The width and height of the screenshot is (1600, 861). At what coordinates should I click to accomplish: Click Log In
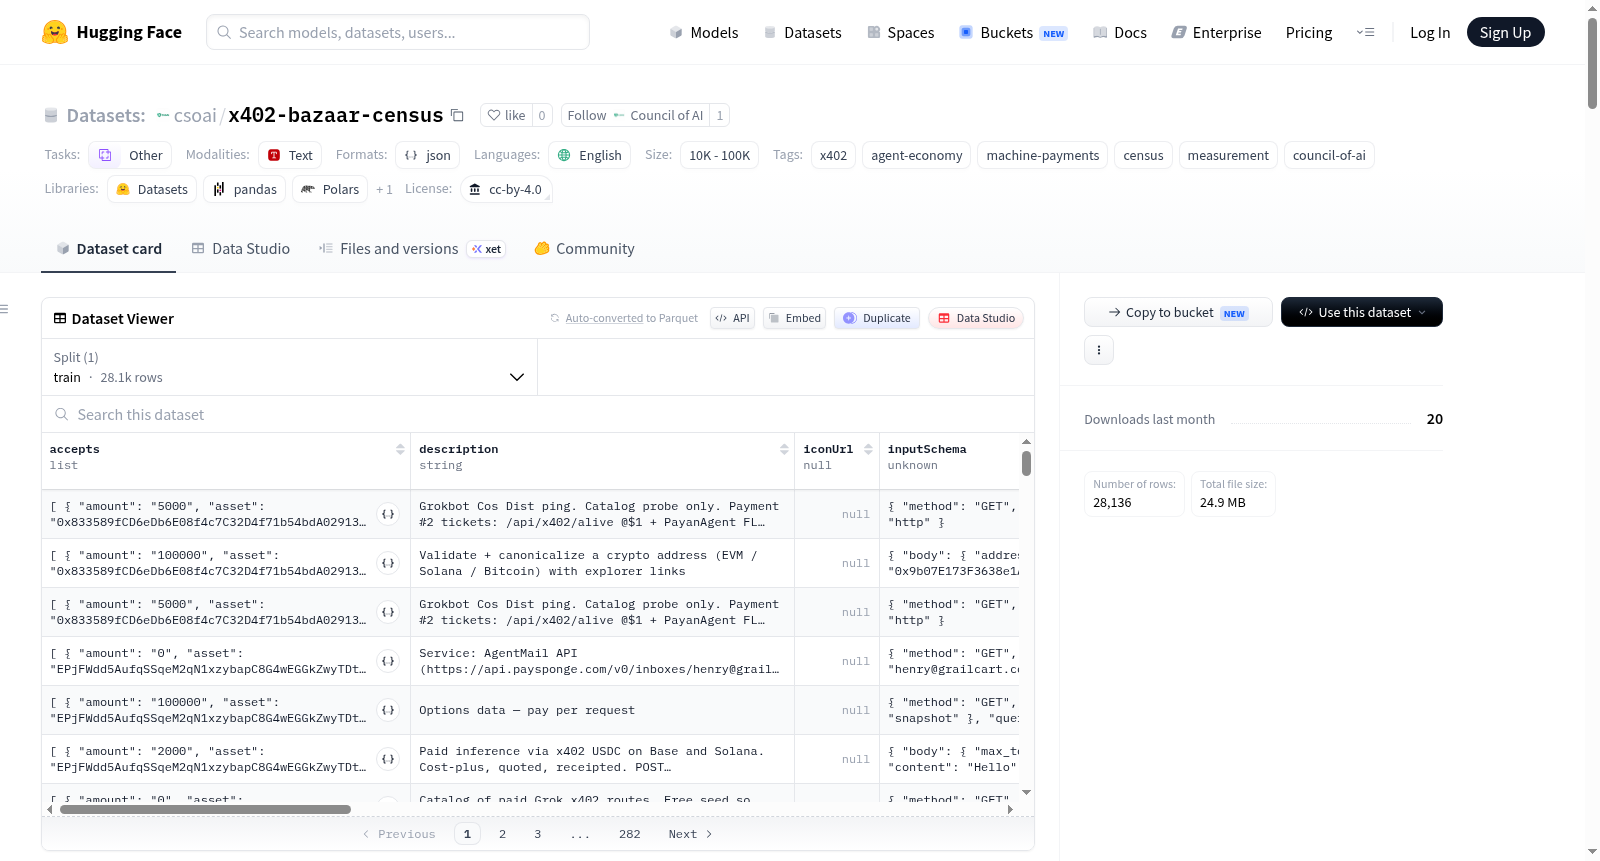[x=1430, y=32]
